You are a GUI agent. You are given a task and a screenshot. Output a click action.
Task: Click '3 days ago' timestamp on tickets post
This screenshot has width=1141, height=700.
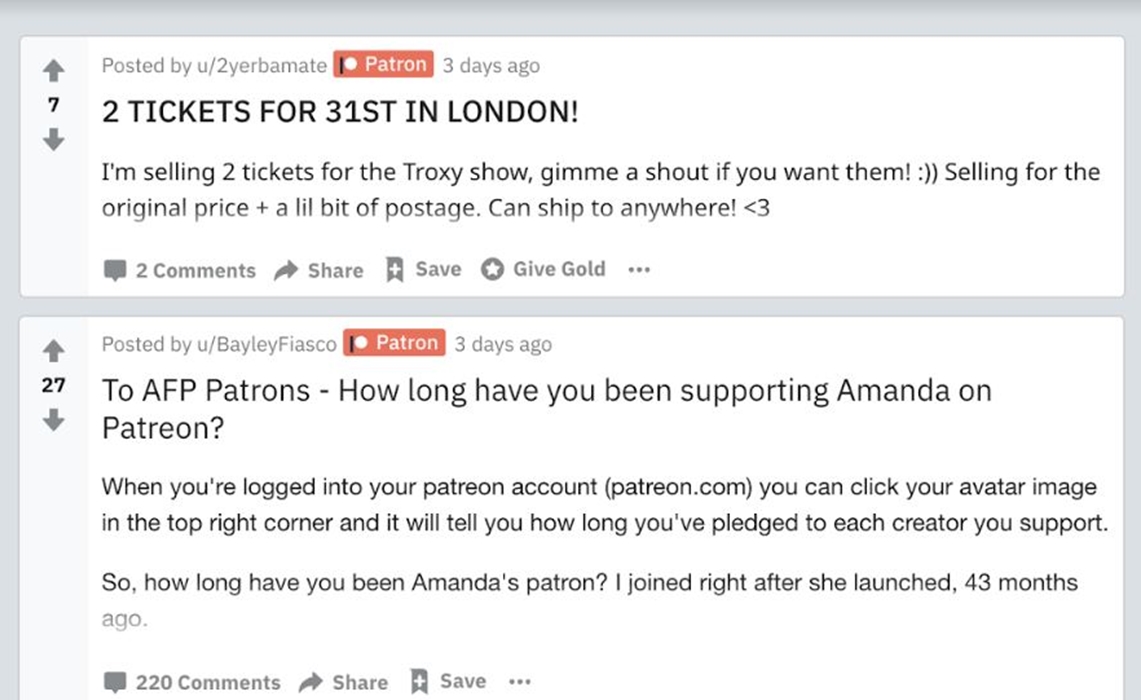tap(491, 66)
